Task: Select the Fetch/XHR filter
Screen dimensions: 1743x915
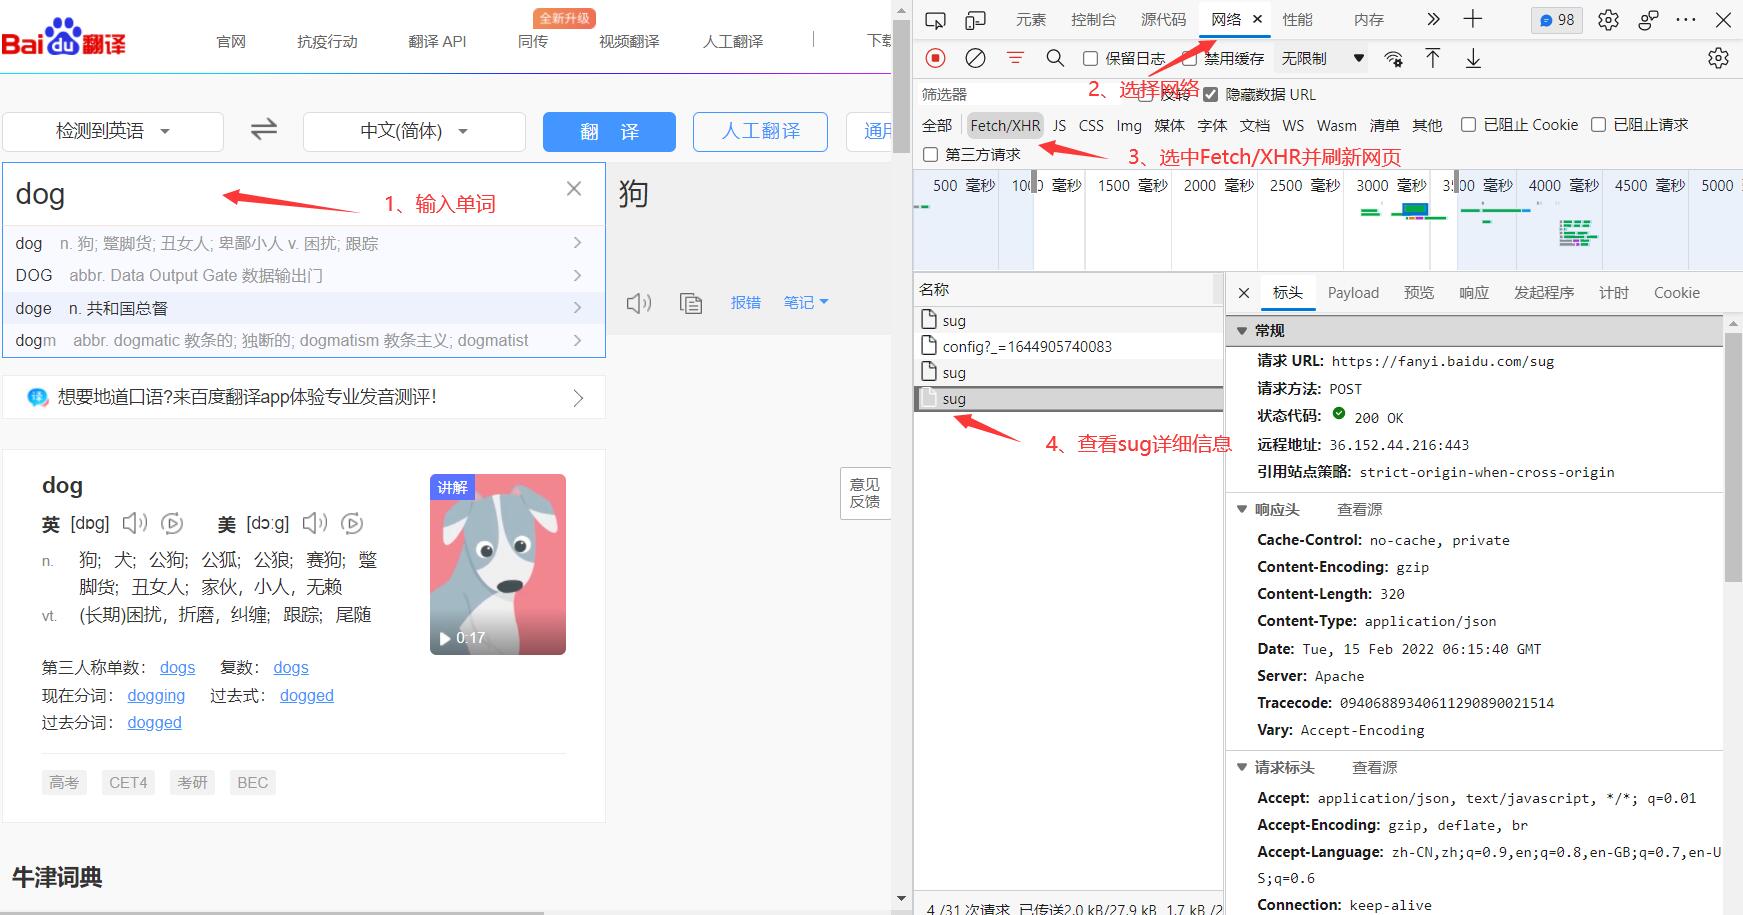Action: click(1005, 125)
